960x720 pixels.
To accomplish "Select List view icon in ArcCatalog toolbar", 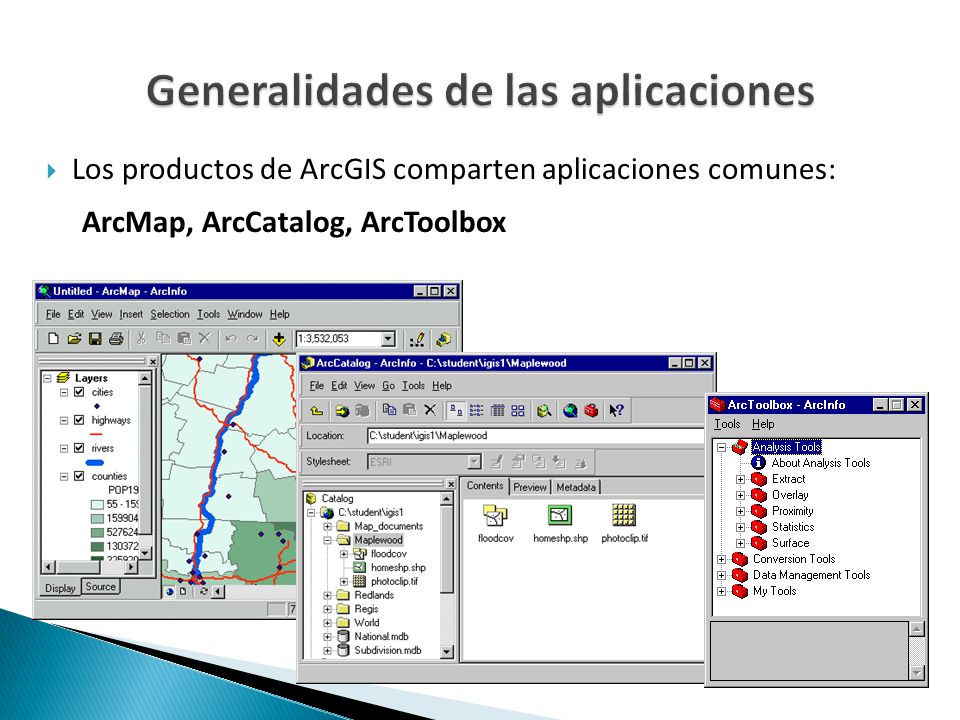I will pyautogui.click(x=476, y=410).
